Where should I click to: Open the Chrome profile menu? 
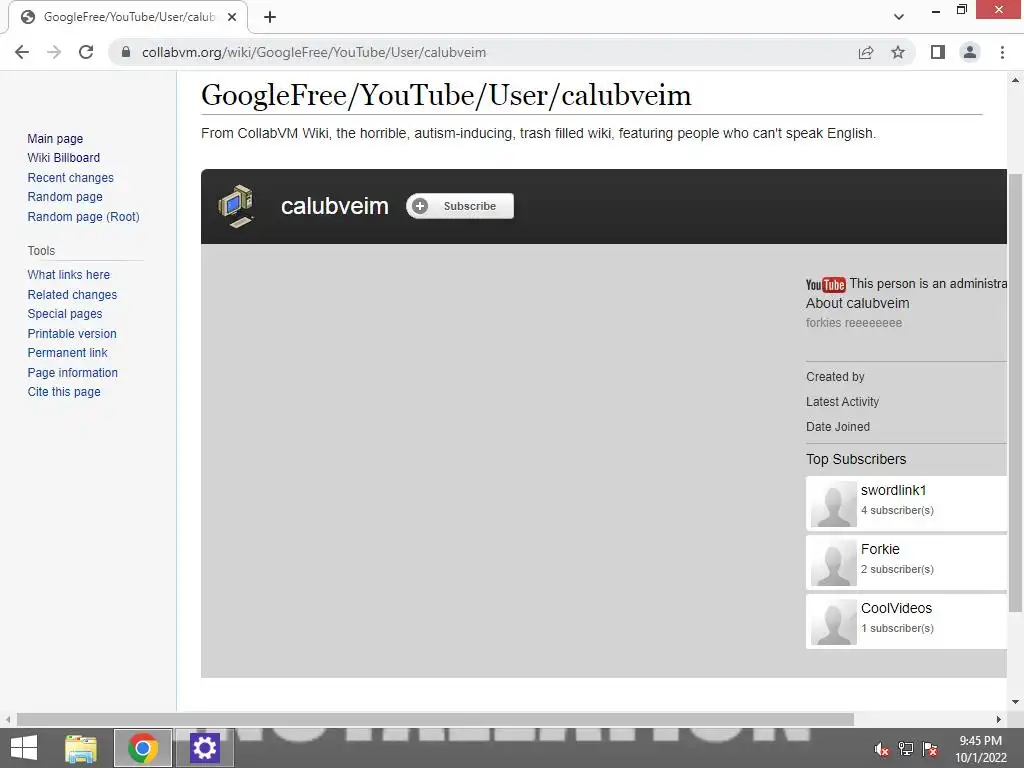(x=970, y=52)
